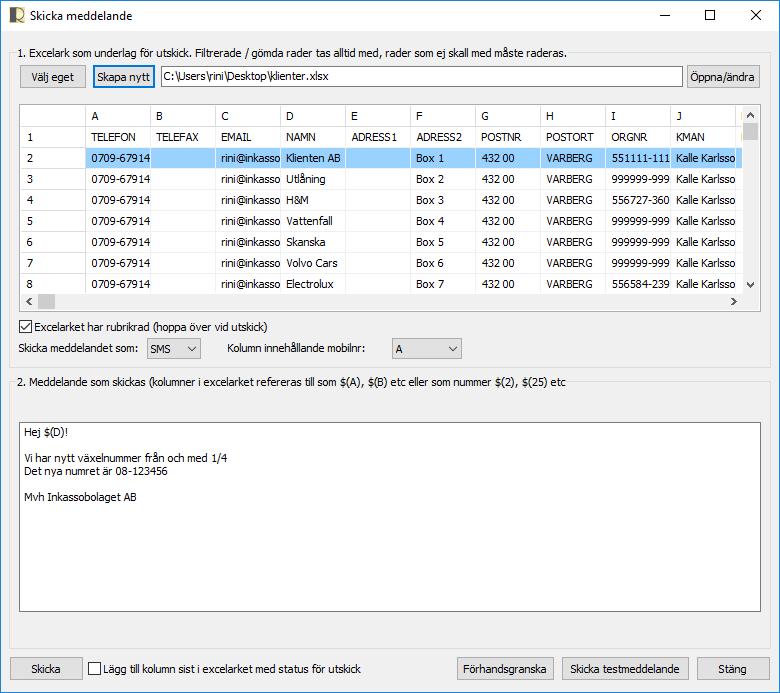Click the table scroll up arrow
The image size is (780, 693).
point(751,115)
